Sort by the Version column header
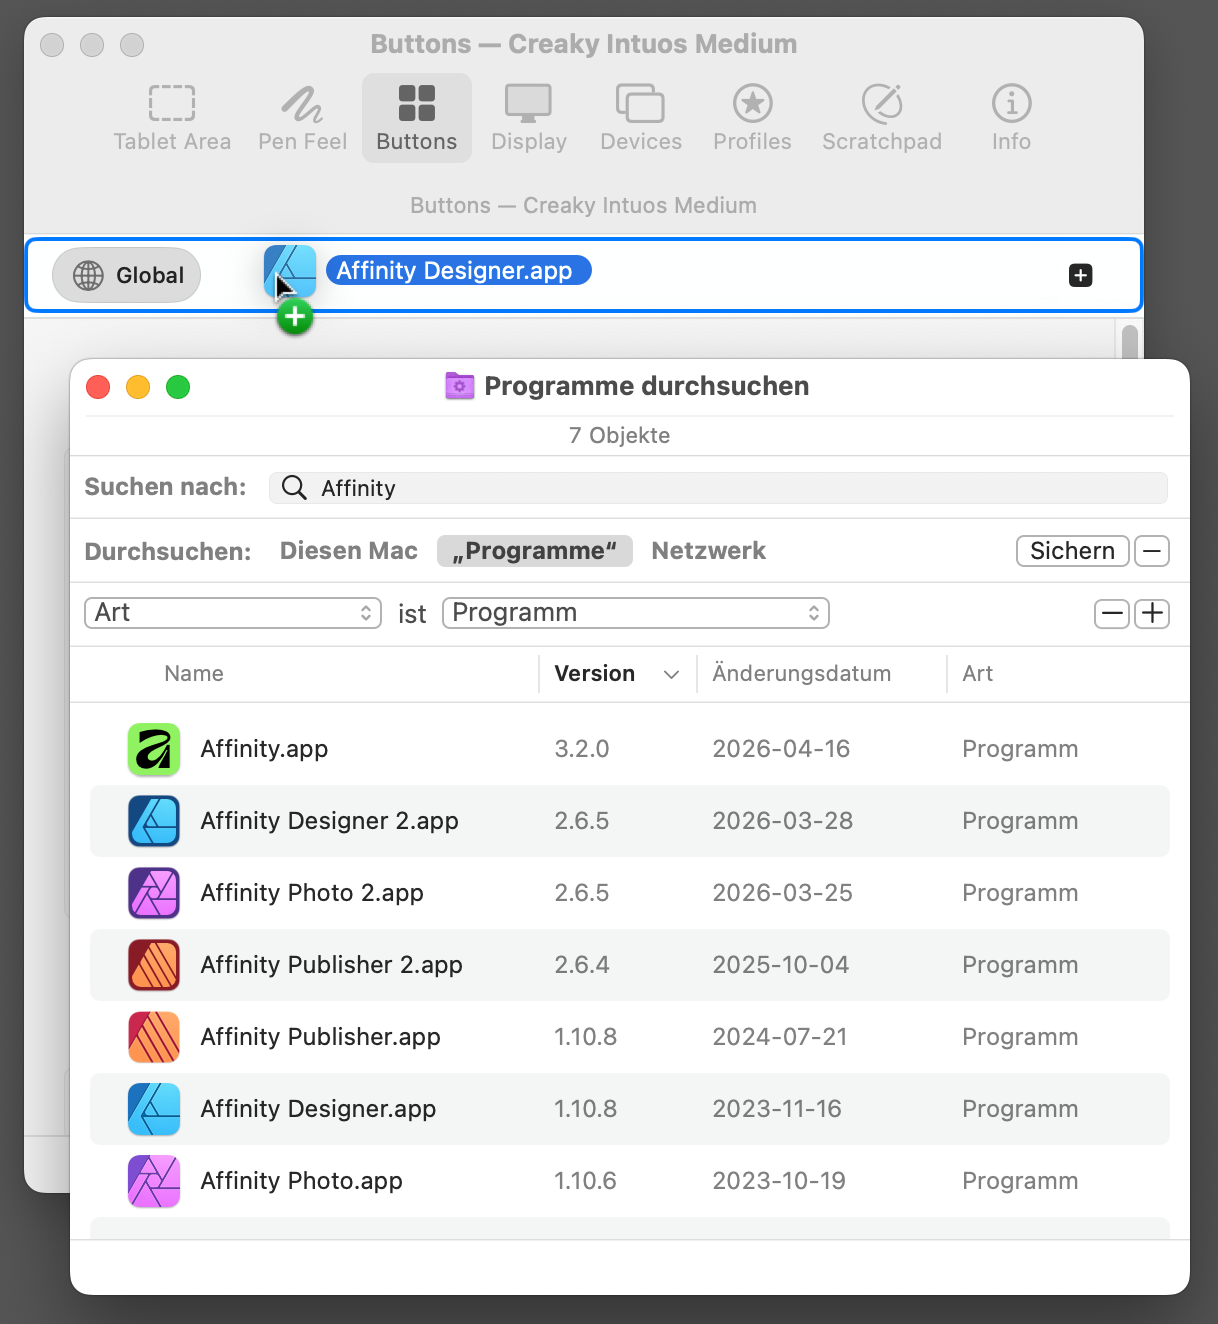1218x1324 pixels. point(595,674)
